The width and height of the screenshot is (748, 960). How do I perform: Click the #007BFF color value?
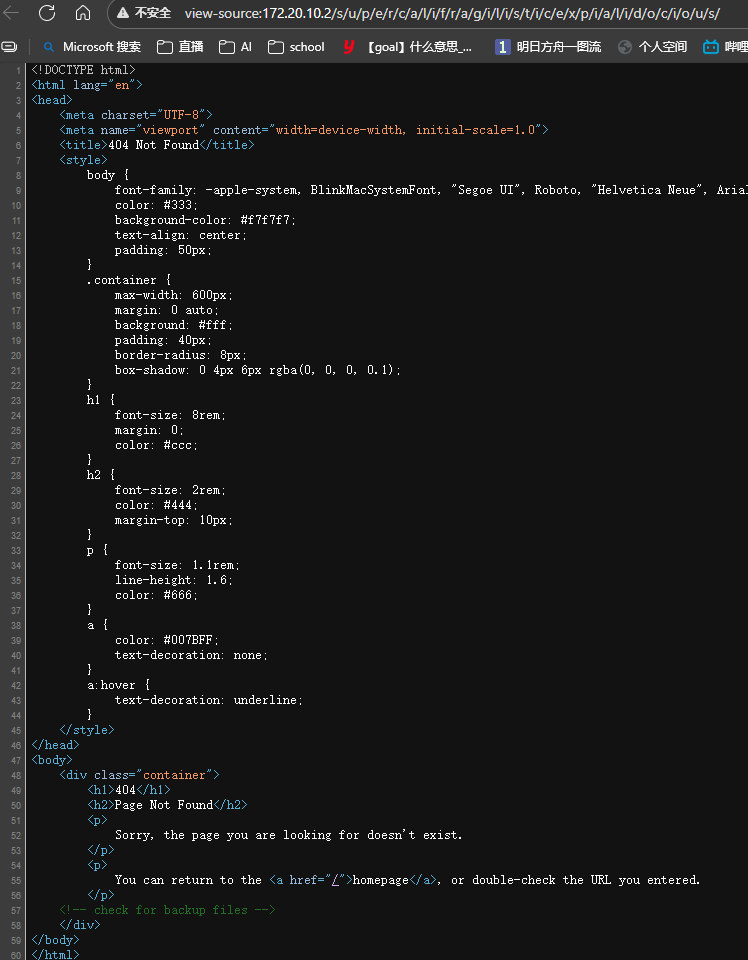188,640
